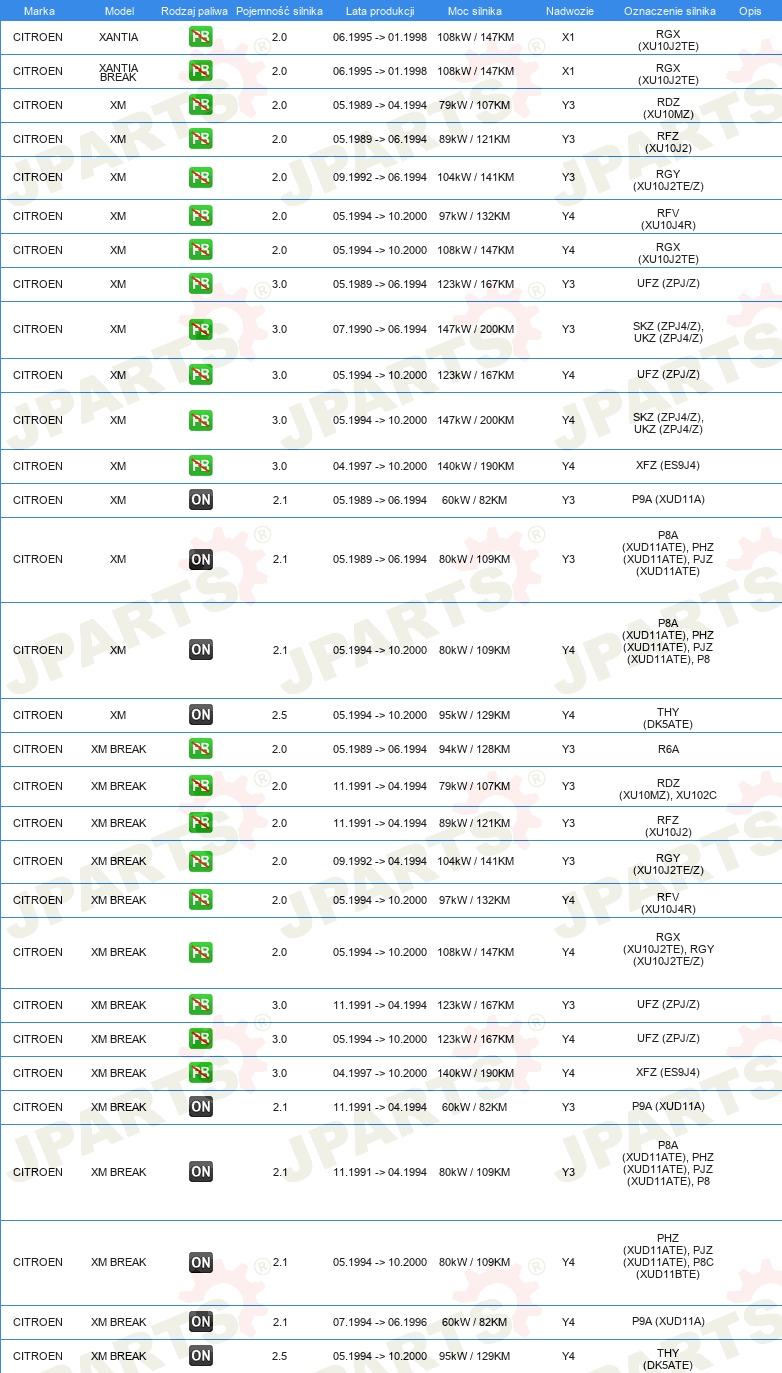This screenshot has height=1373, width=782.
Task: Click the 147kW / 200KM cell in the 07.1990 row
Action: 475,329
